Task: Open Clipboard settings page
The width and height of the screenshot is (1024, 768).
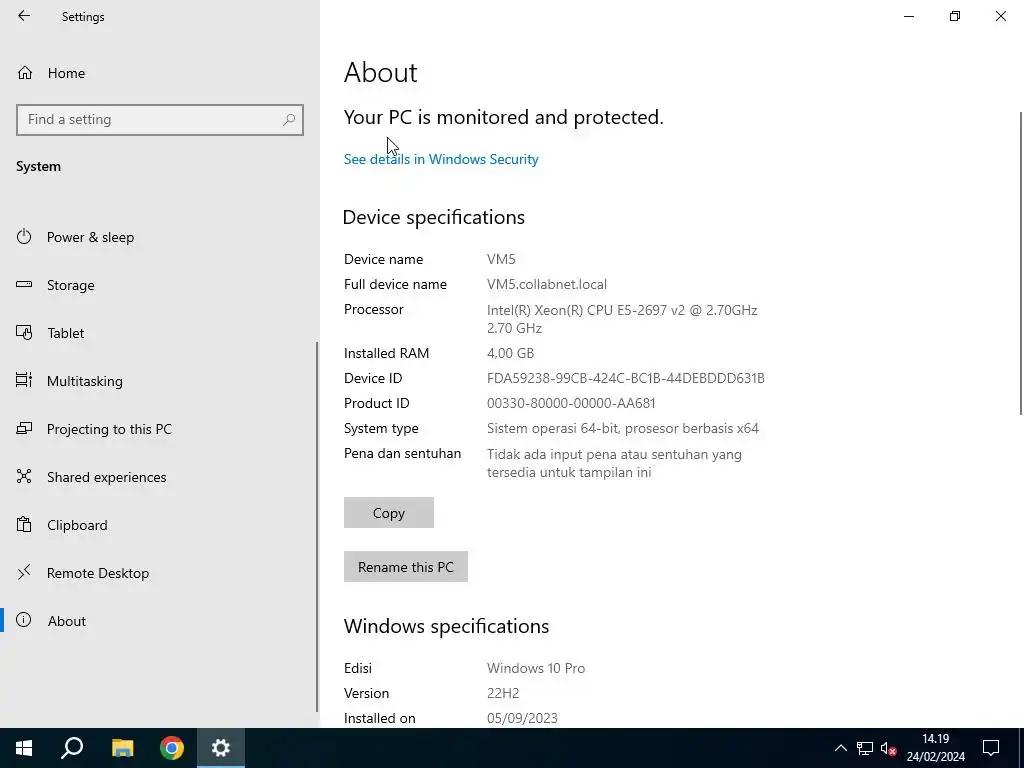Action: (160, 525)
